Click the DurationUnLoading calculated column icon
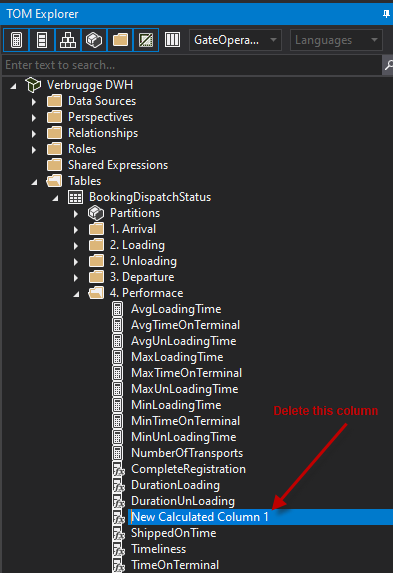393x573 pixels. tap(118, 502)
